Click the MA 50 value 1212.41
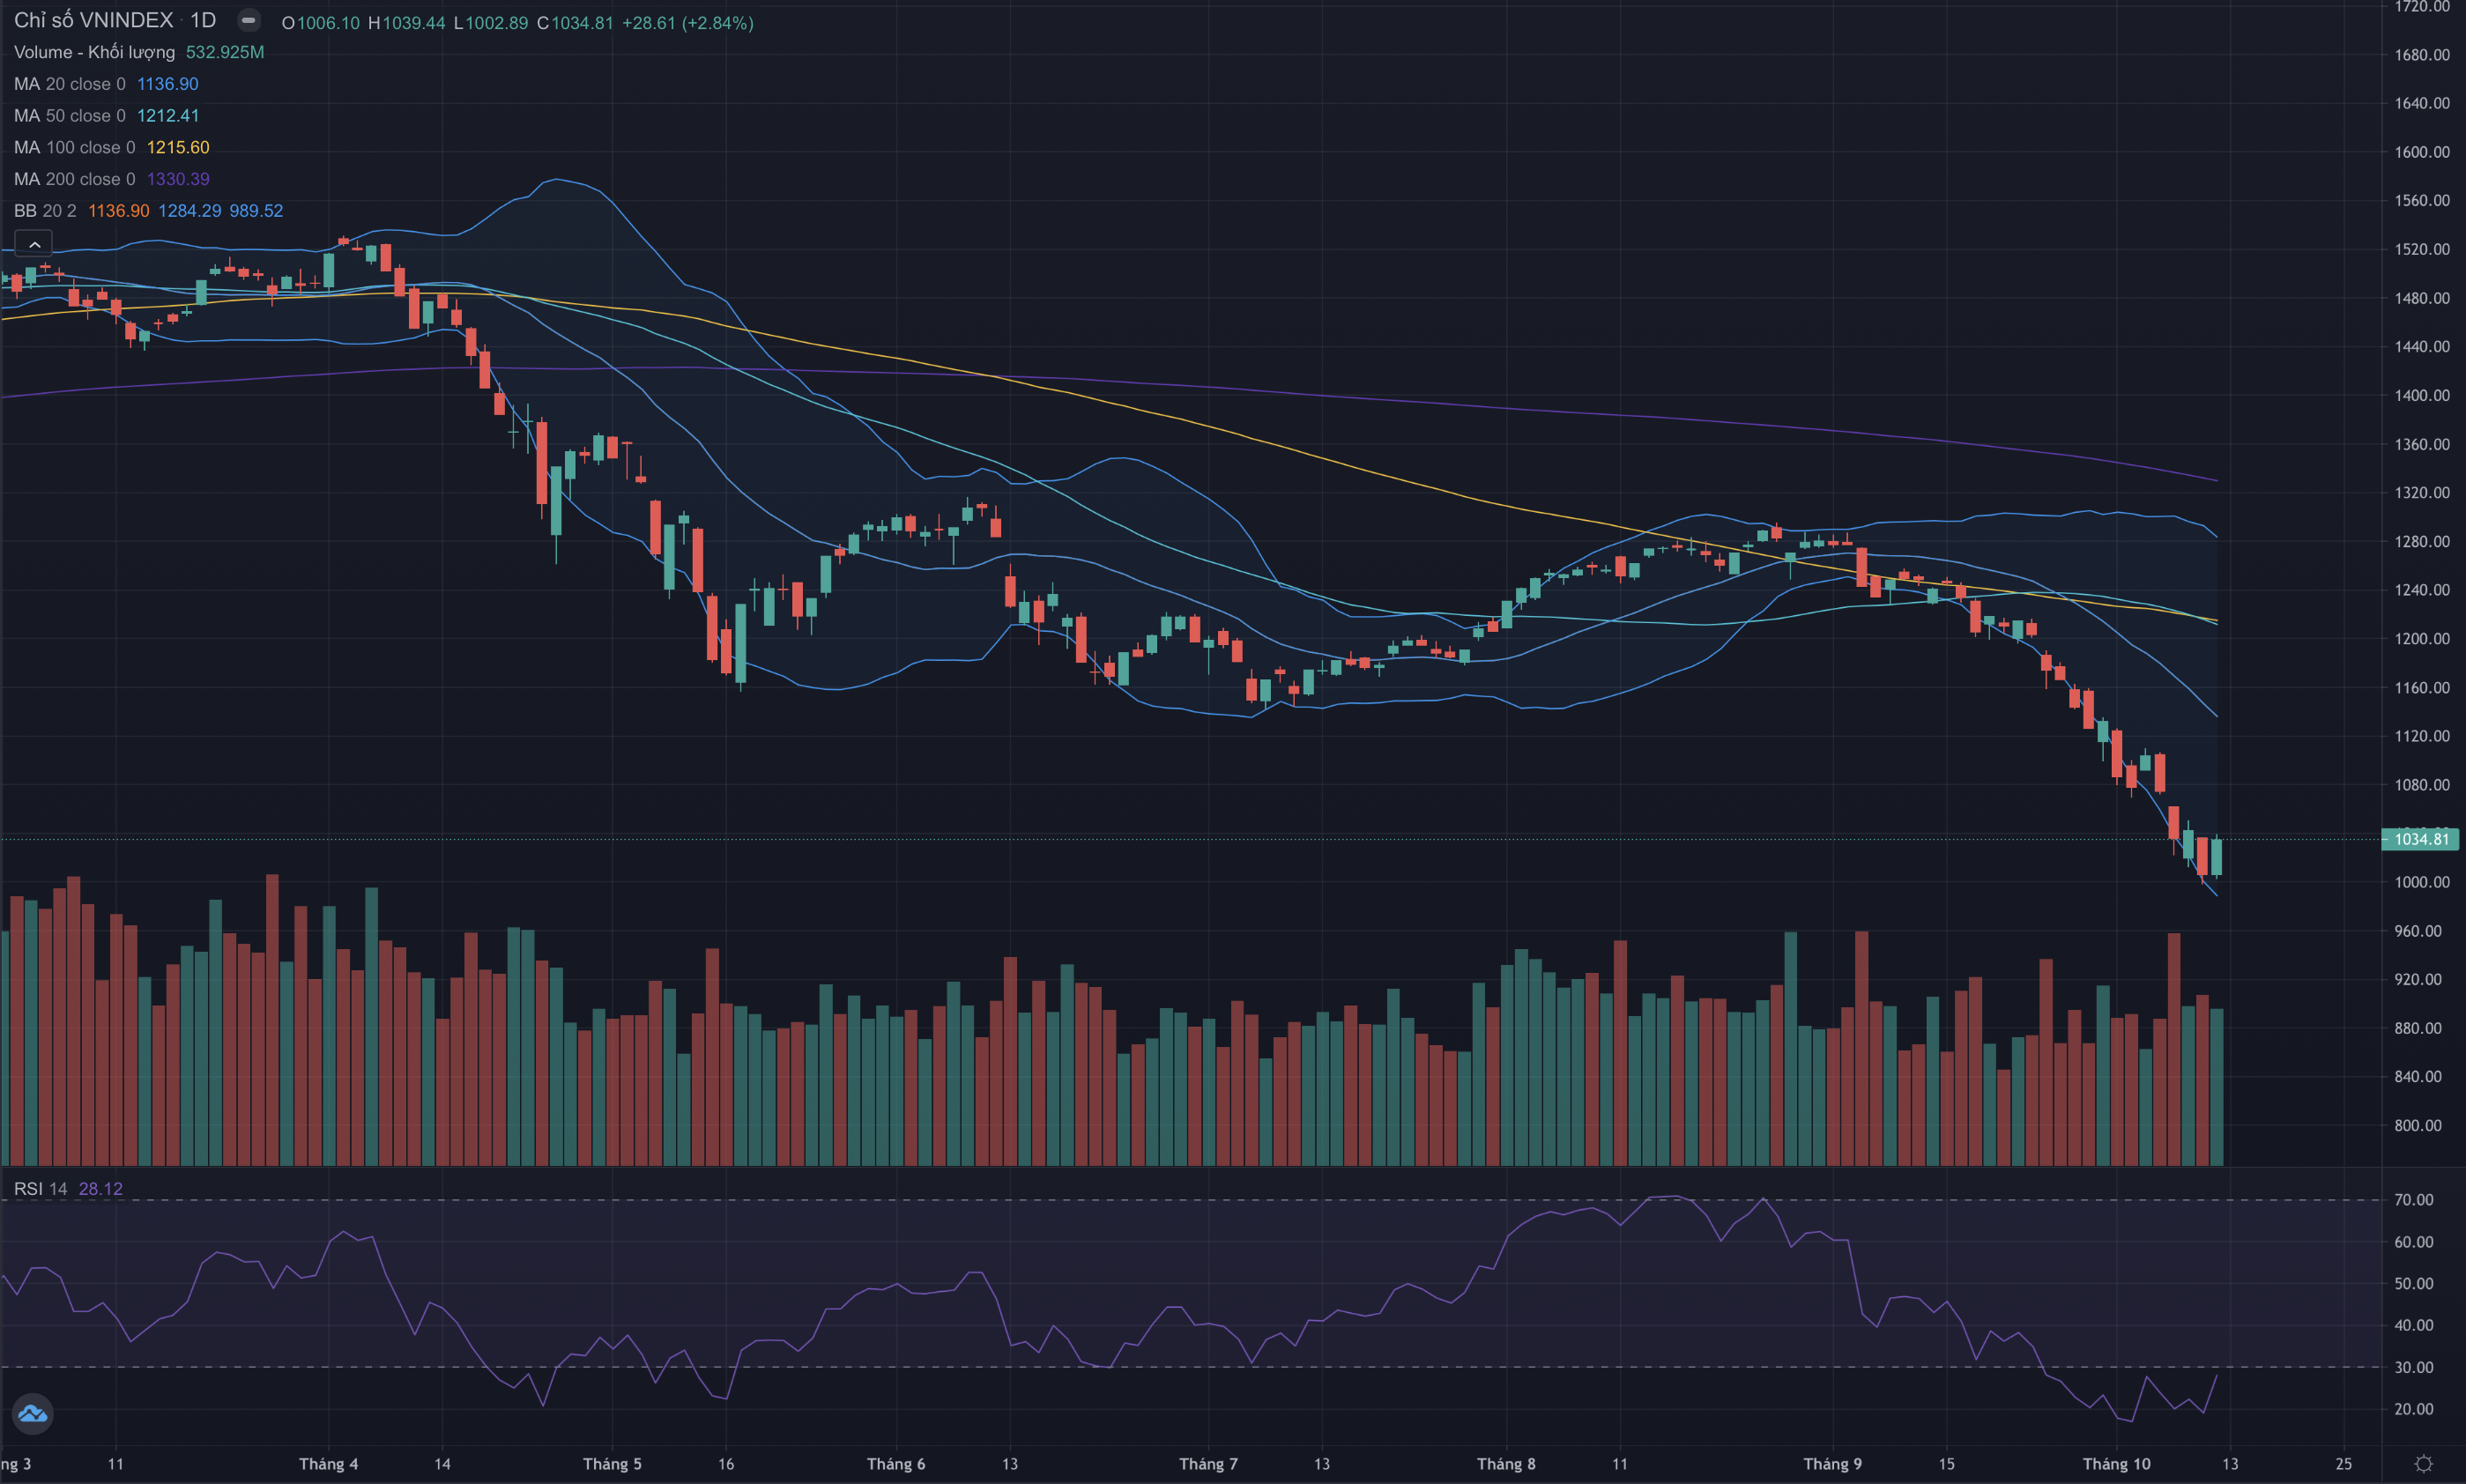Screen dimensions: 2466x1484 pyautogui.click(x=168, y=116)
